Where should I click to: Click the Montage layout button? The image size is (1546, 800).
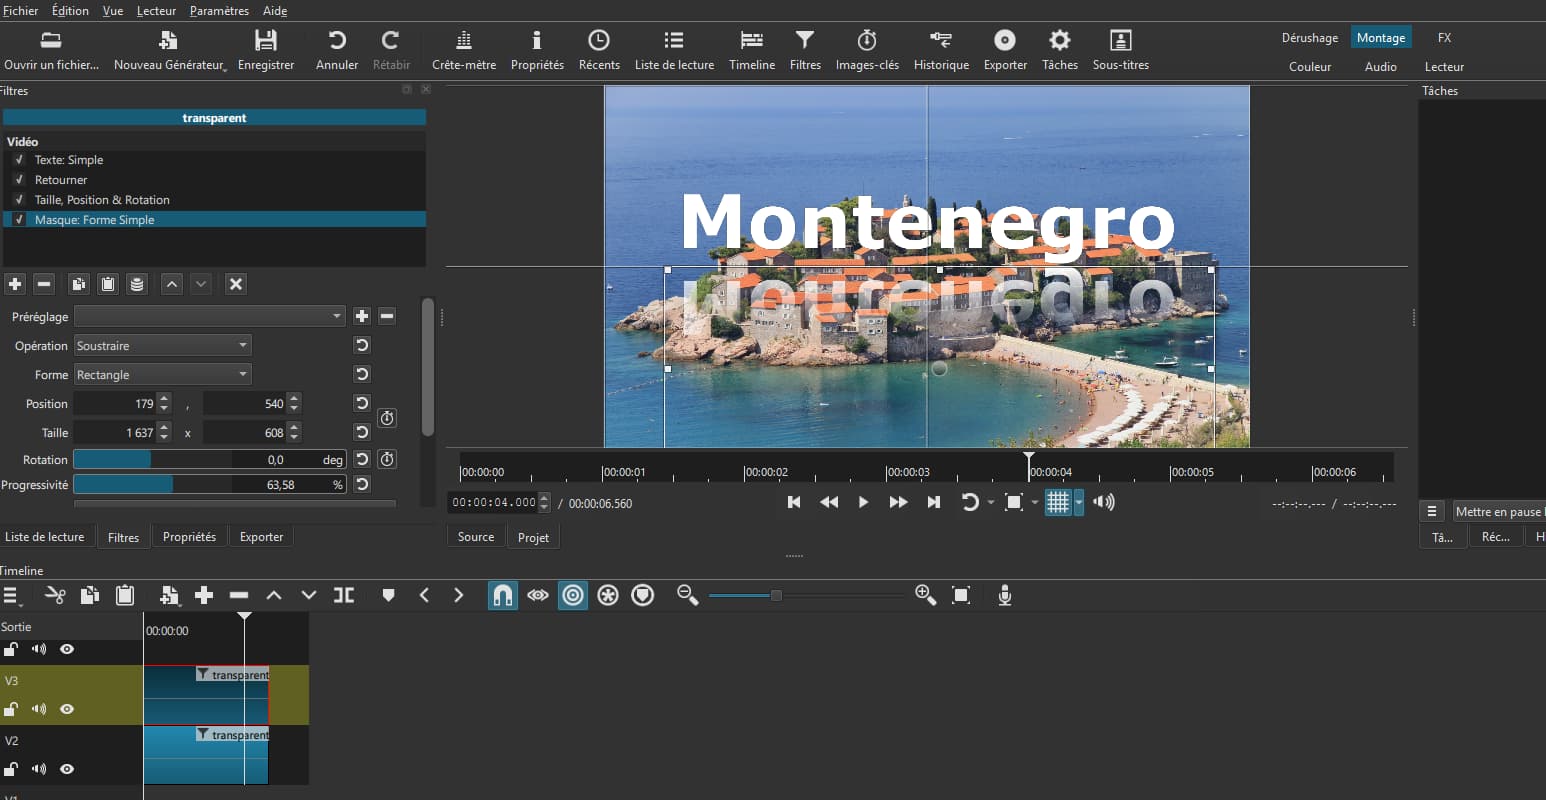pos(1380,38)
